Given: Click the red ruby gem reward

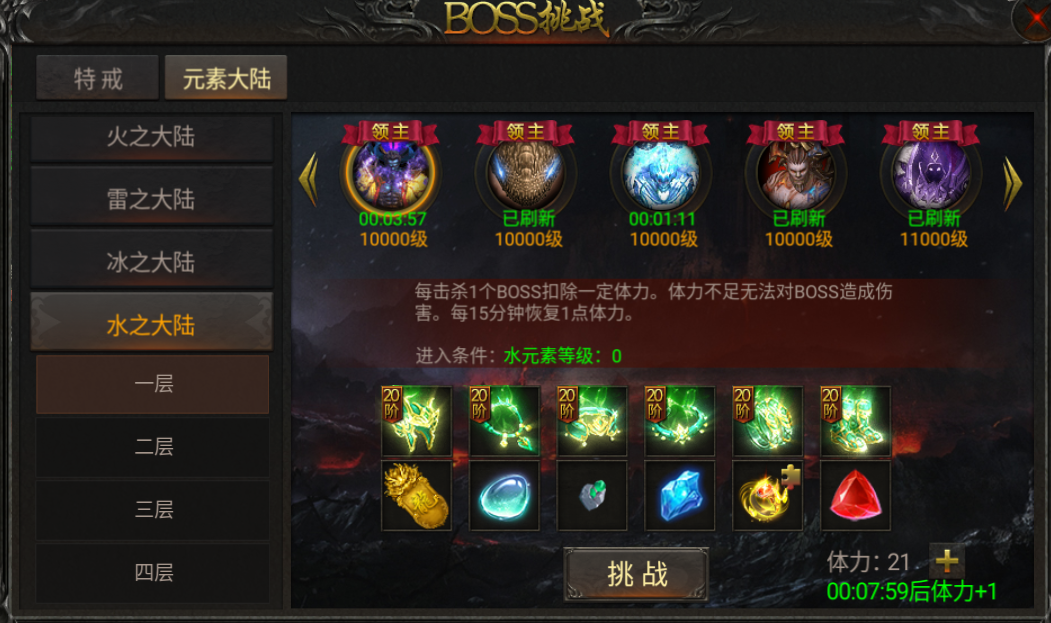Looking at the screenshot, I should point(855,496).
